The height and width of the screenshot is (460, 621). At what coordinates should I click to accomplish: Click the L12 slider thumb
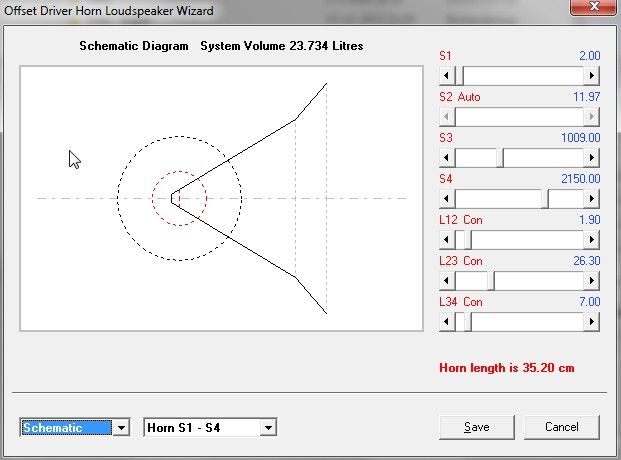click(467, 239)
